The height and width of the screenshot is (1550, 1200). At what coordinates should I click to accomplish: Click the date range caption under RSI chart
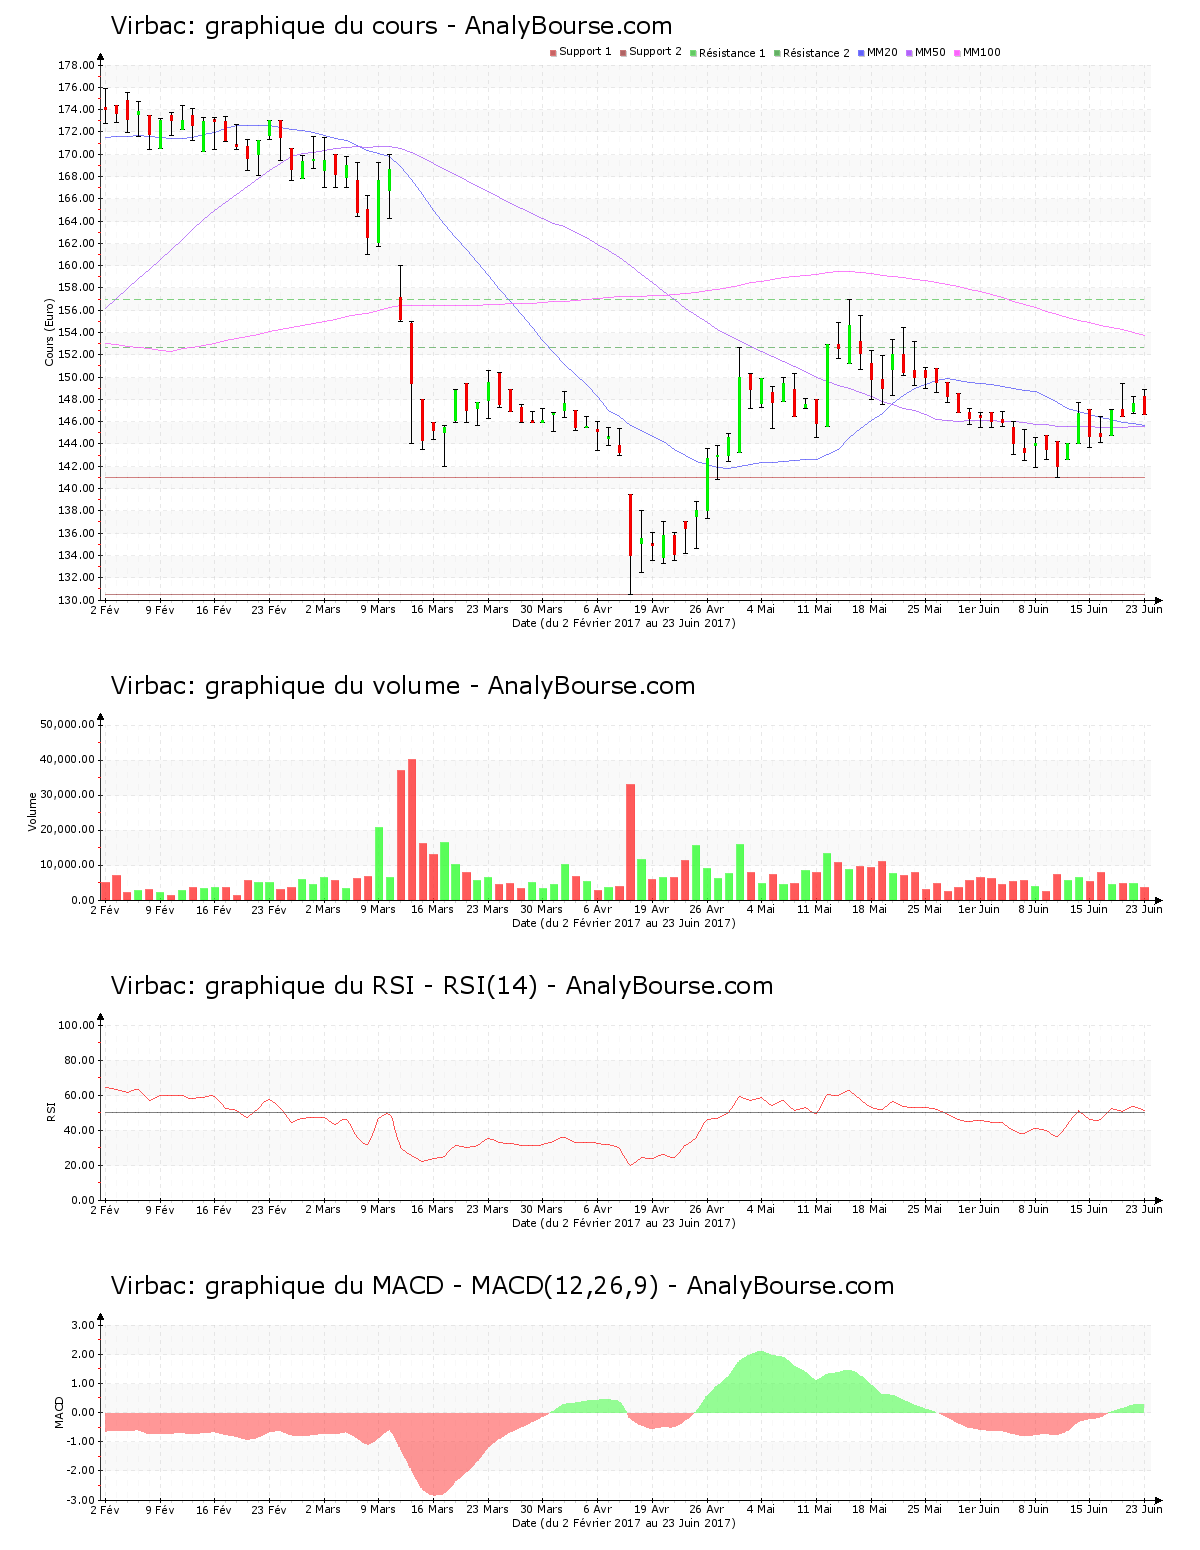click(x=623, y=1223)
